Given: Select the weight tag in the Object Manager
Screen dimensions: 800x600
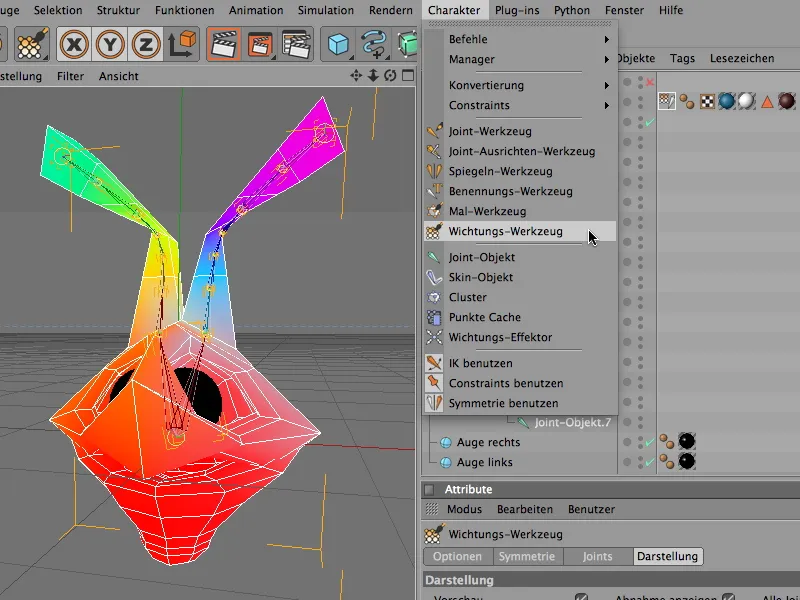Looking at the screenshot, I should click(x=667, y=101).
